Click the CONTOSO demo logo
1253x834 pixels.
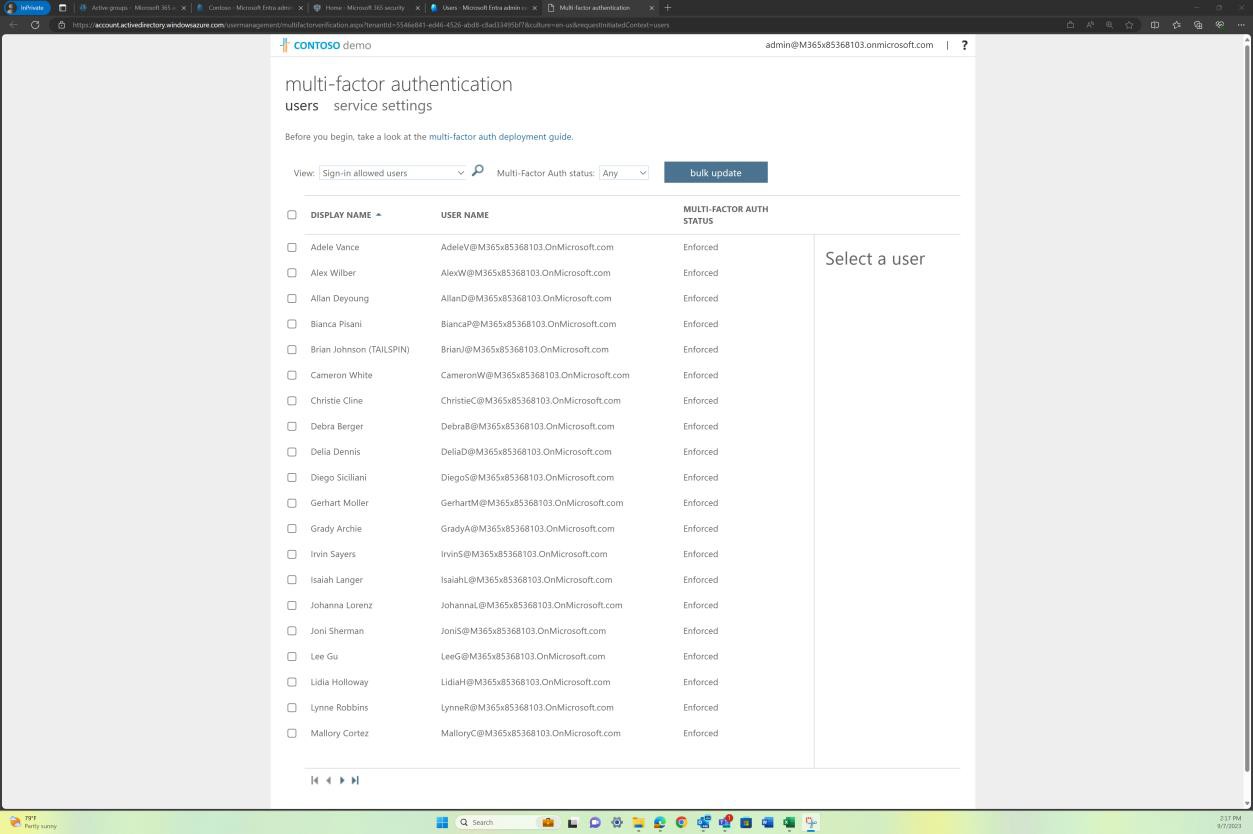326,45
